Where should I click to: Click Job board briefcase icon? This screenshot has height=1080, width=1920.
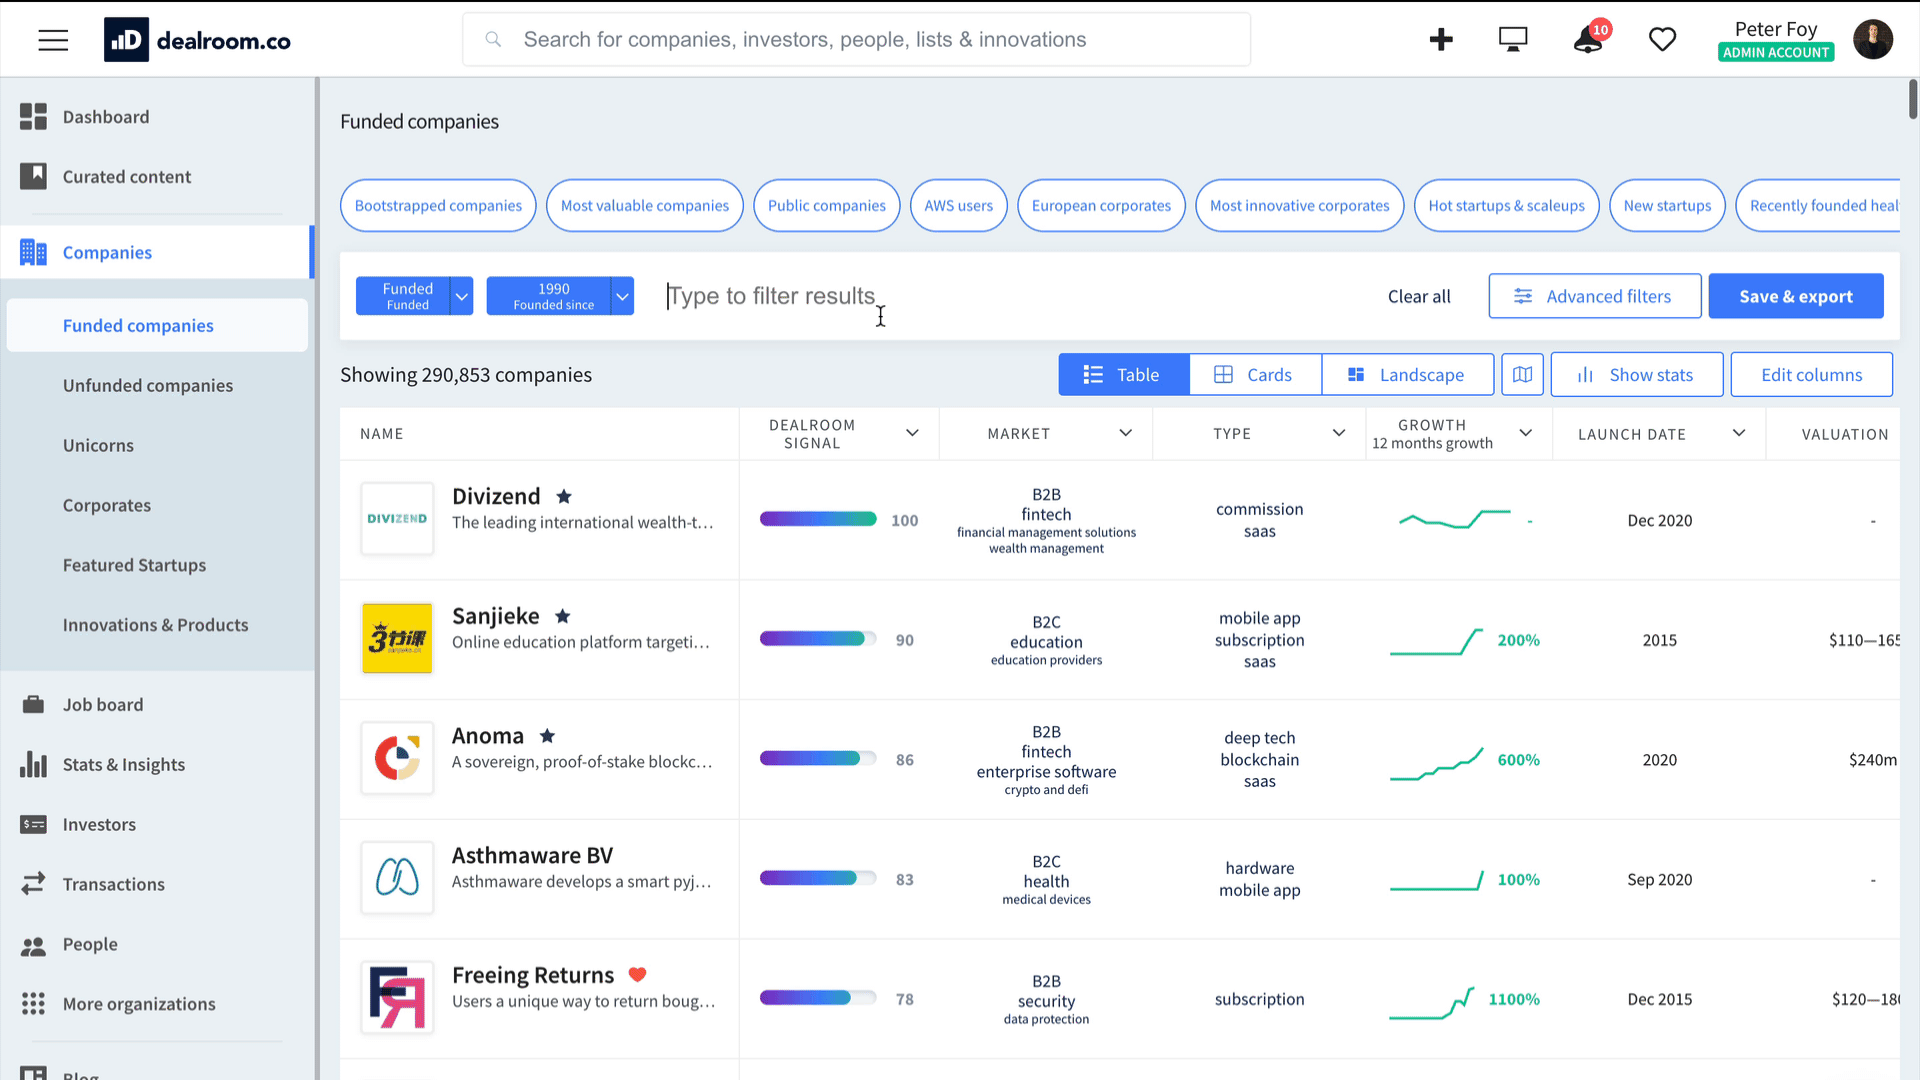pyautogui.click(x=33, y=705)
